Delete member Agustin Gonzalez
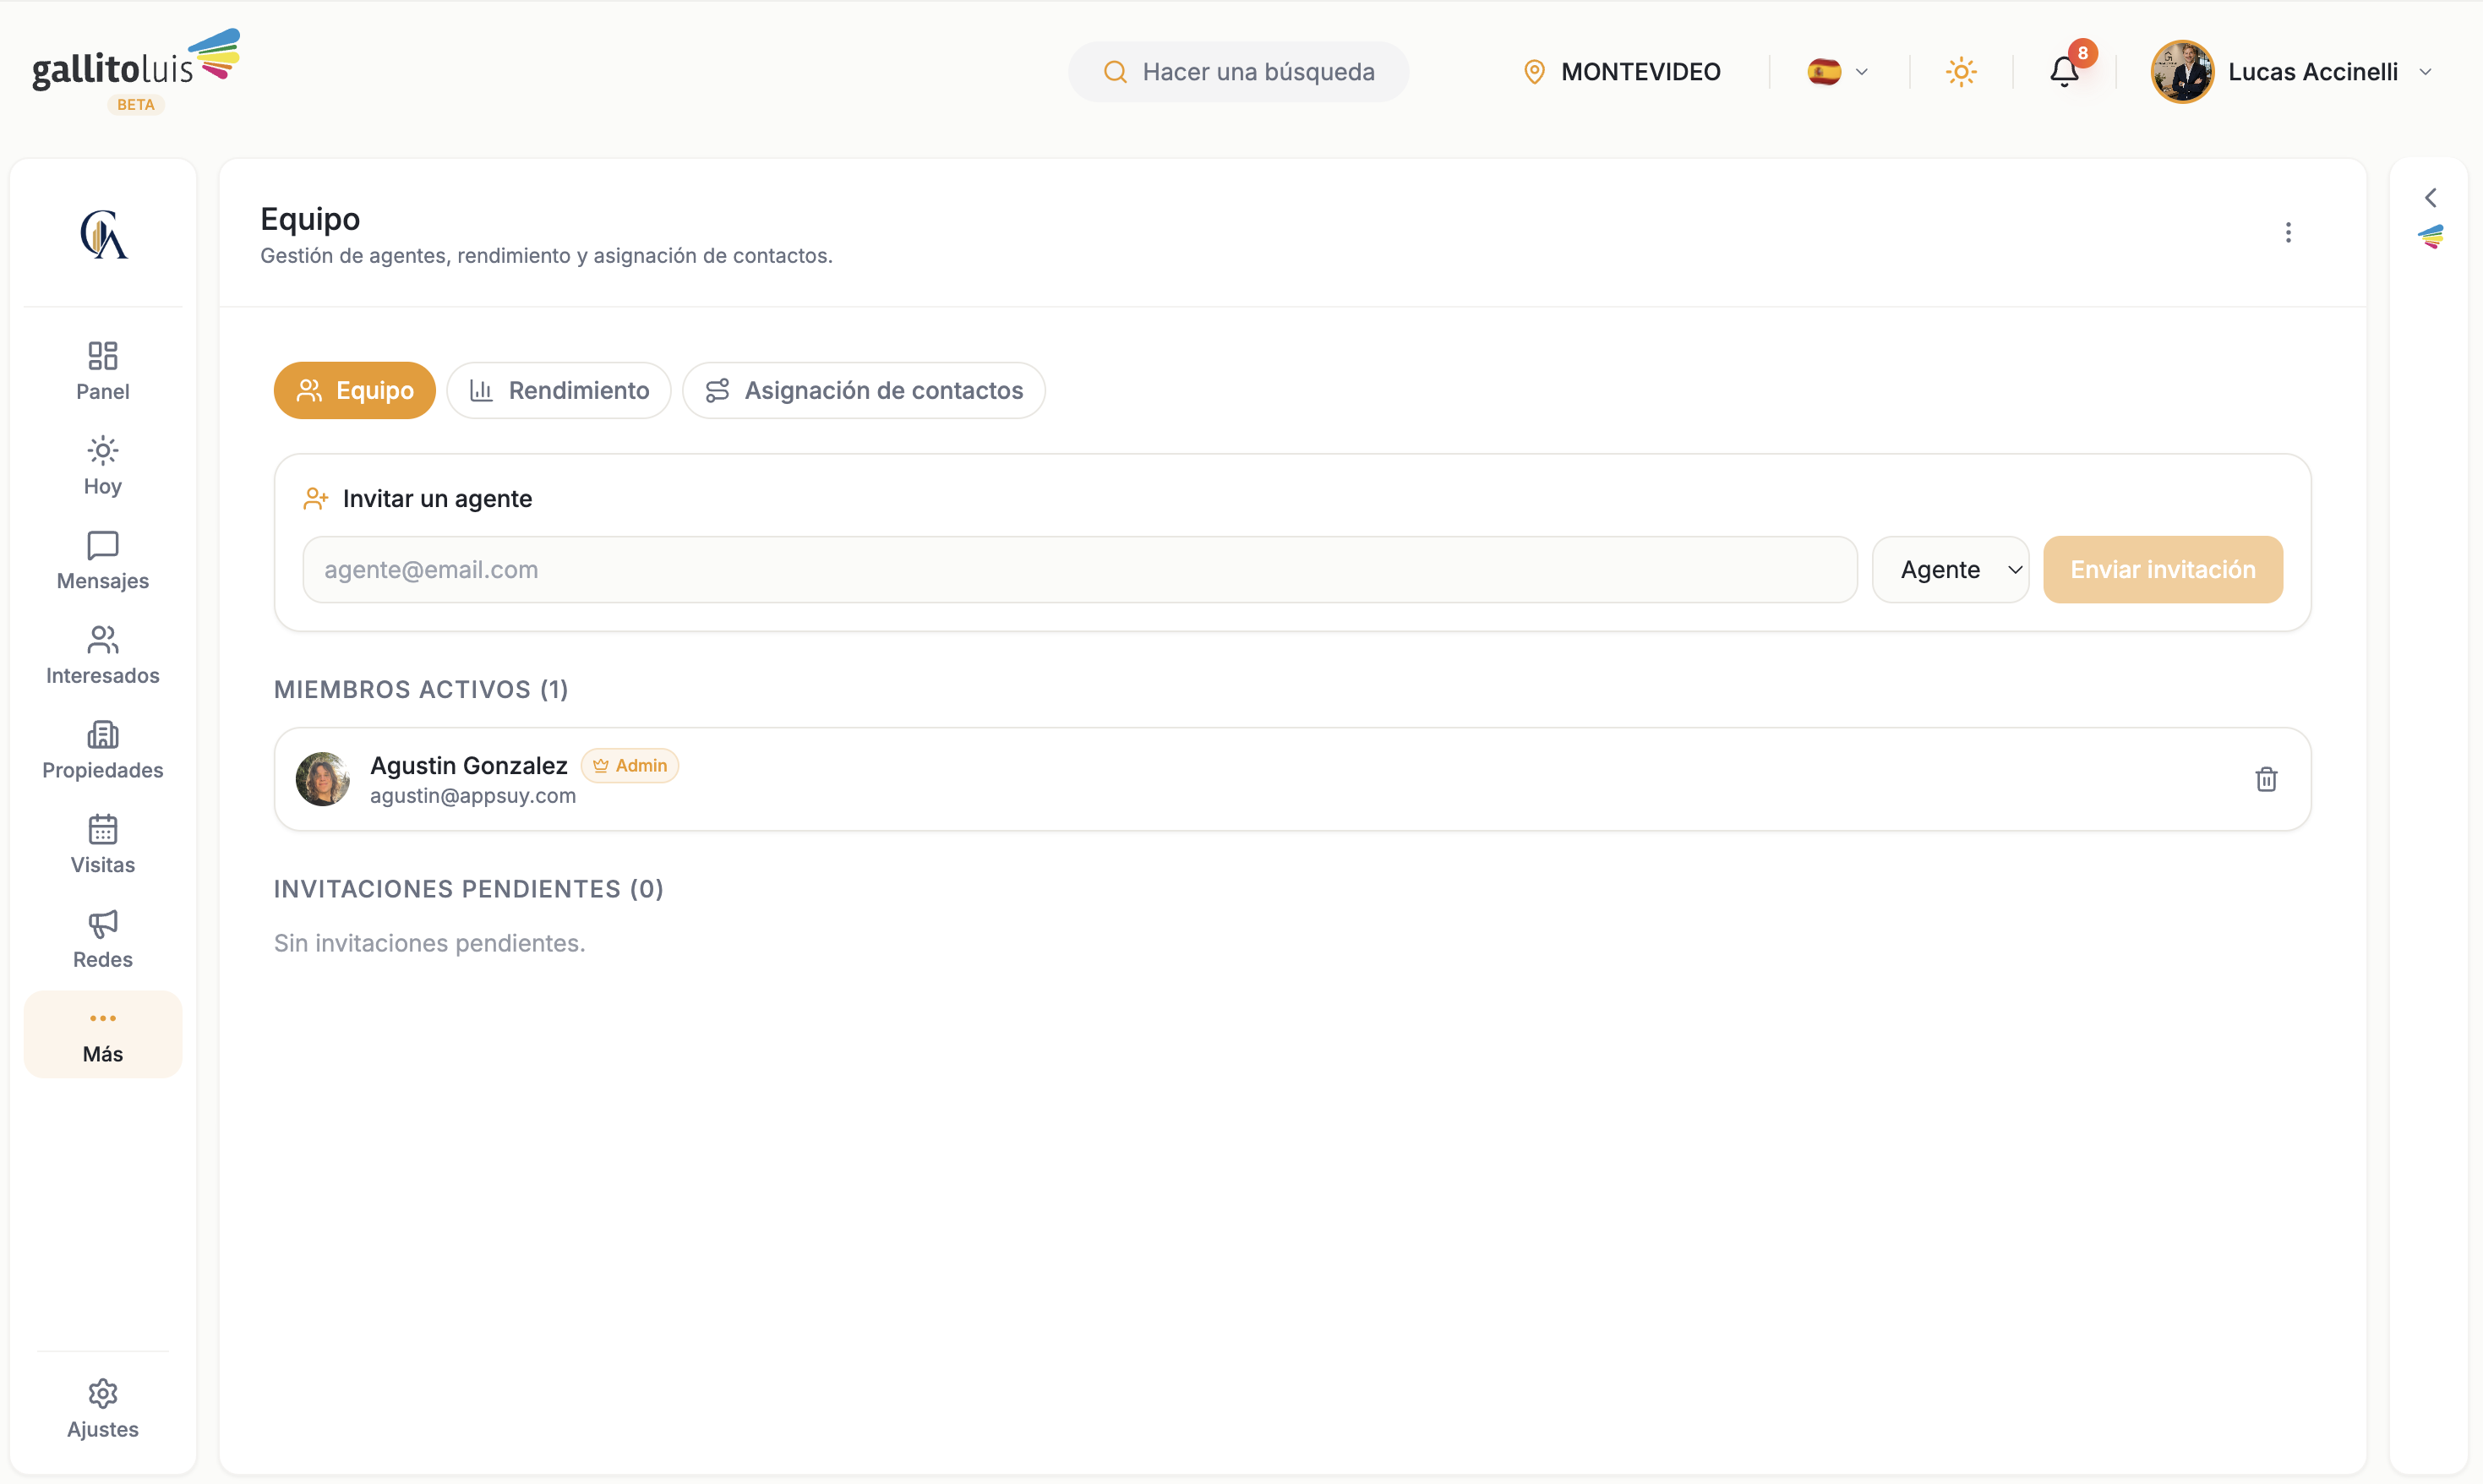 (2265, 779)
